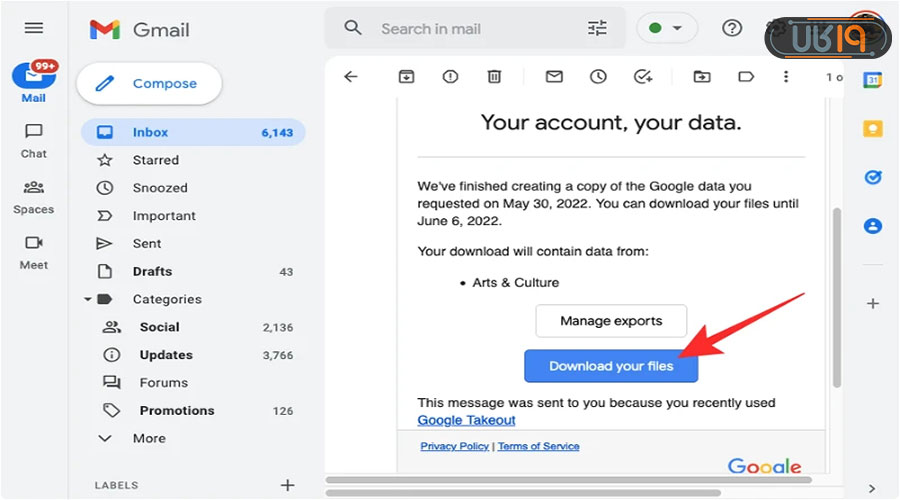Expand More in the sidebar

click(x=148, y=438)
